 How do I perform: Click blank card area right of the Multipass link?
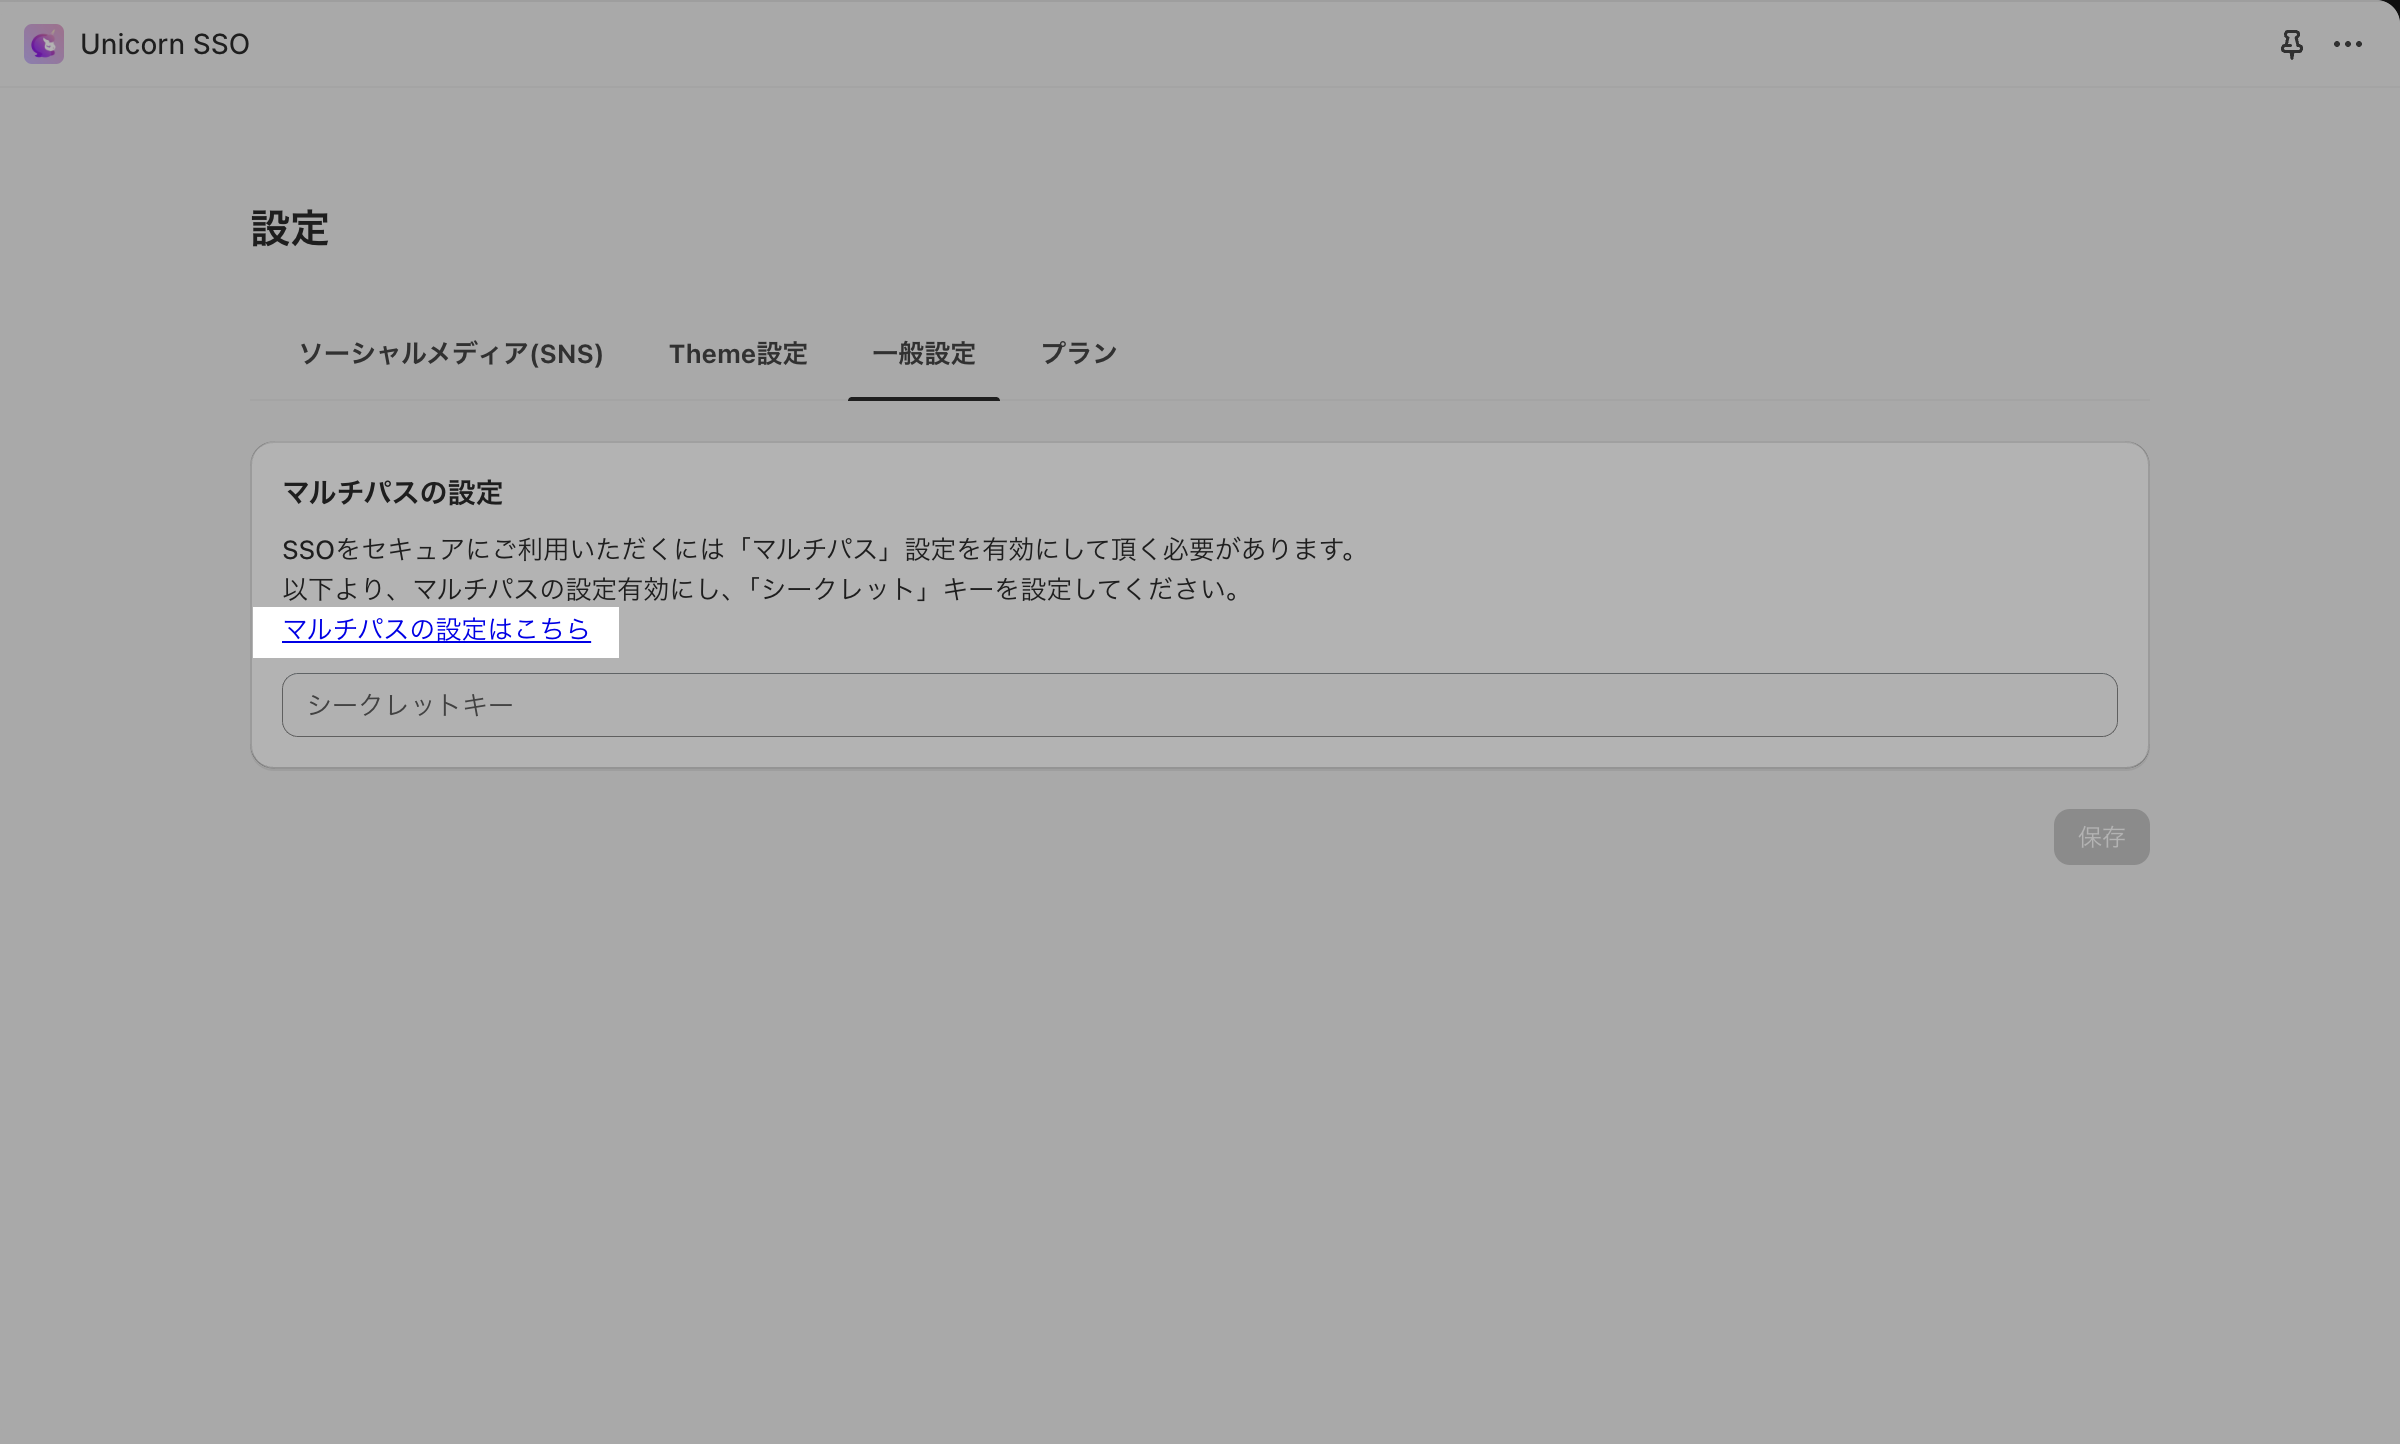point(1300,631)
